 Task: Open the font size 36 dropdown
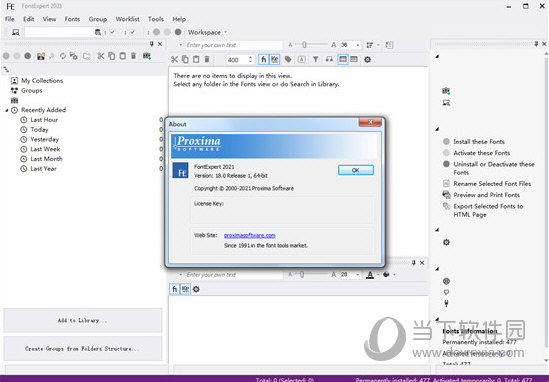(357, 45)
